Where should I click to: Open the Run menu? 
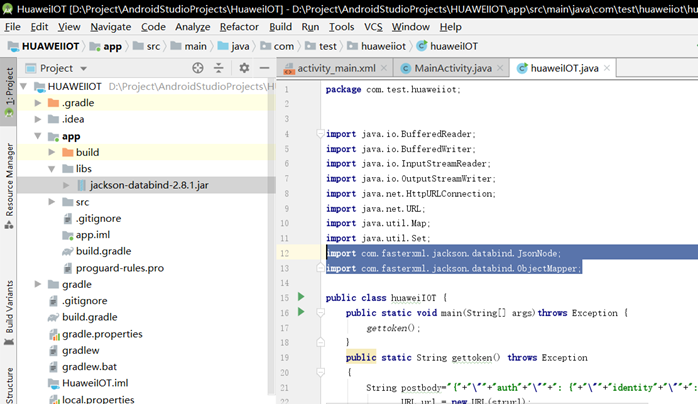(x=310, y=27)
